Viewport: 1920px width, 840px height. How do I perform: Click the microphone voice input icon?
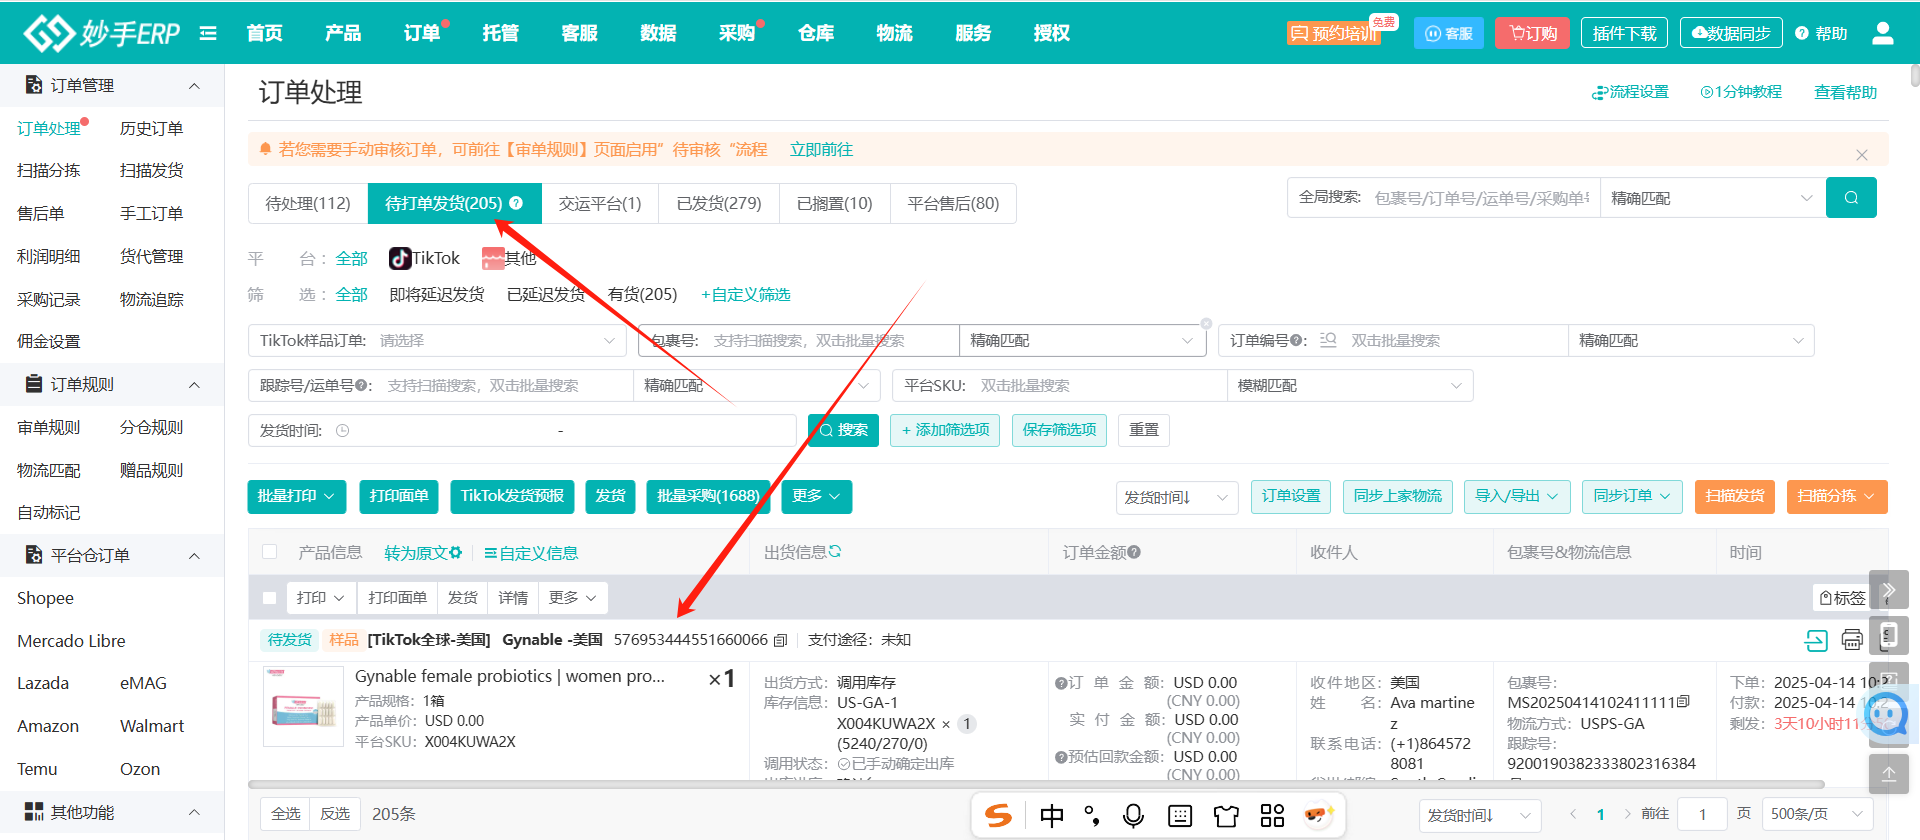pyautogui.click(x=1133, y=816)
